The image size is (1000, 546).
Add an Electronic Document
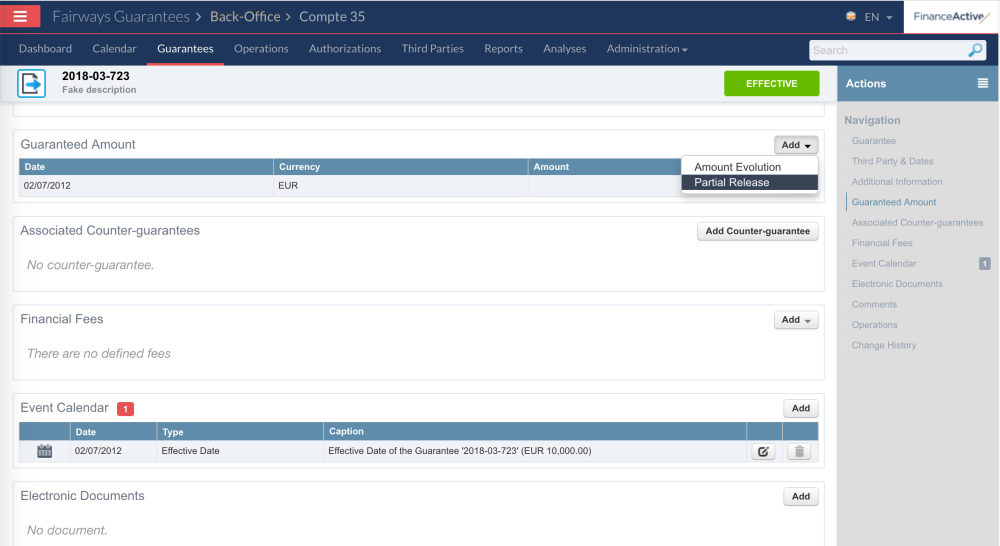801,496
